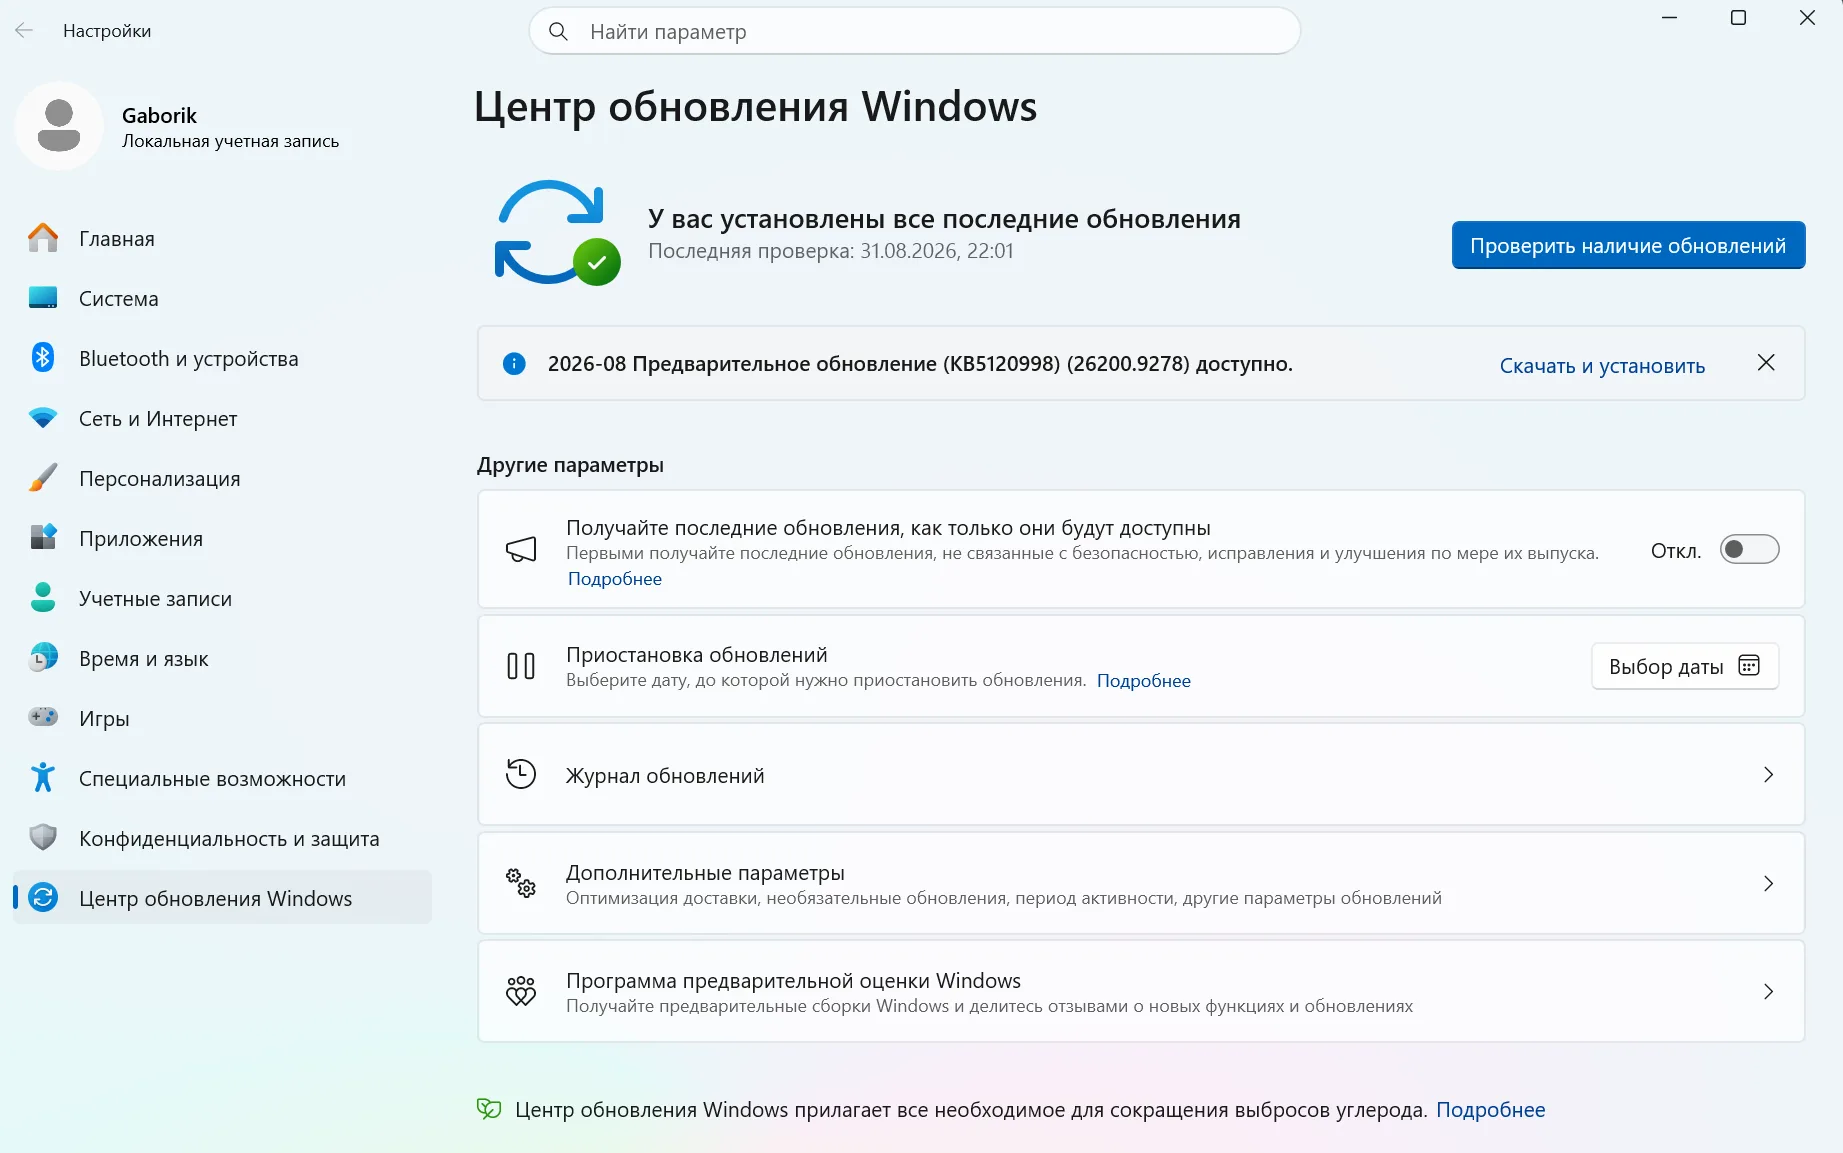Open Система settings section
This screenshot has height=1153, width=1843.
(x=222, y=298)
